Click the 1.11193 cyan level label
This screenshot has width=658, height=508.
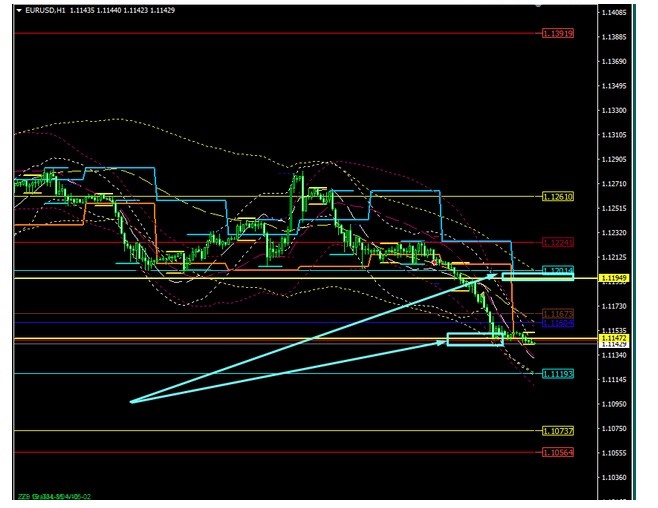pyautogui.click(x=558, y=374)
